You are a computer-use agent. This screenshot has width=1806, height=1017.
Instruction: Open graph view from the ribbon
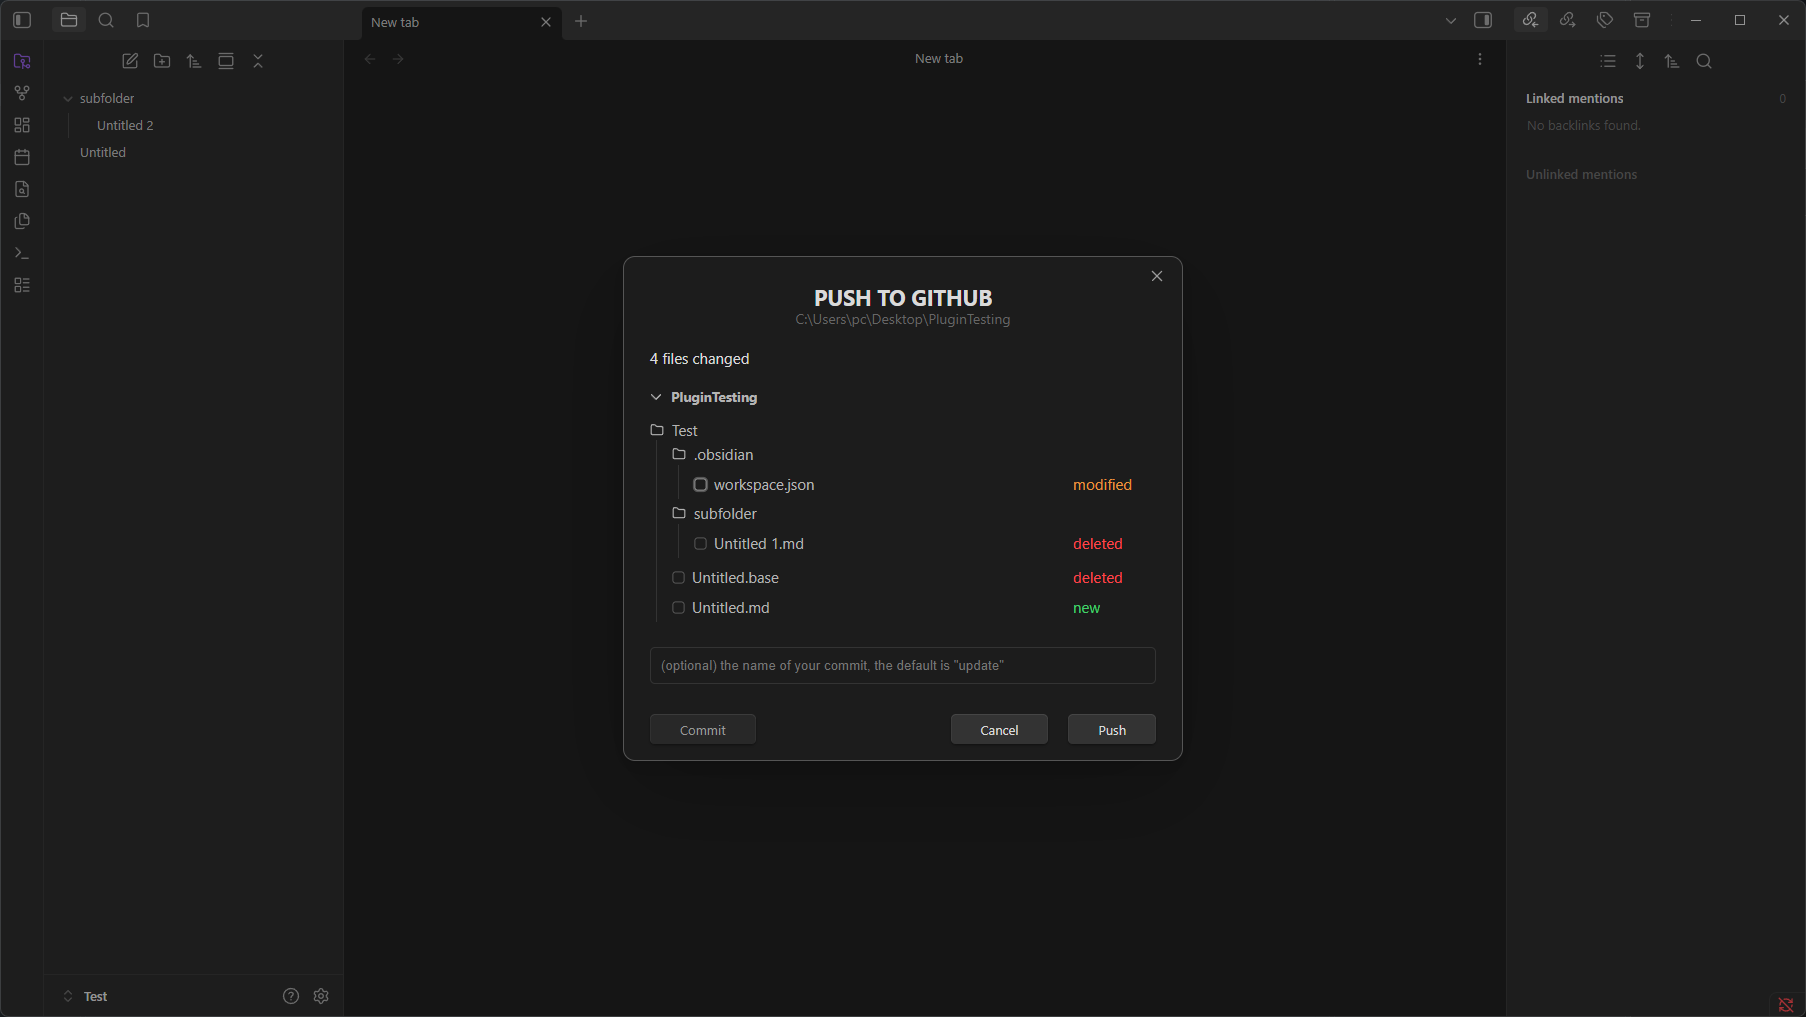pos(22,93)
